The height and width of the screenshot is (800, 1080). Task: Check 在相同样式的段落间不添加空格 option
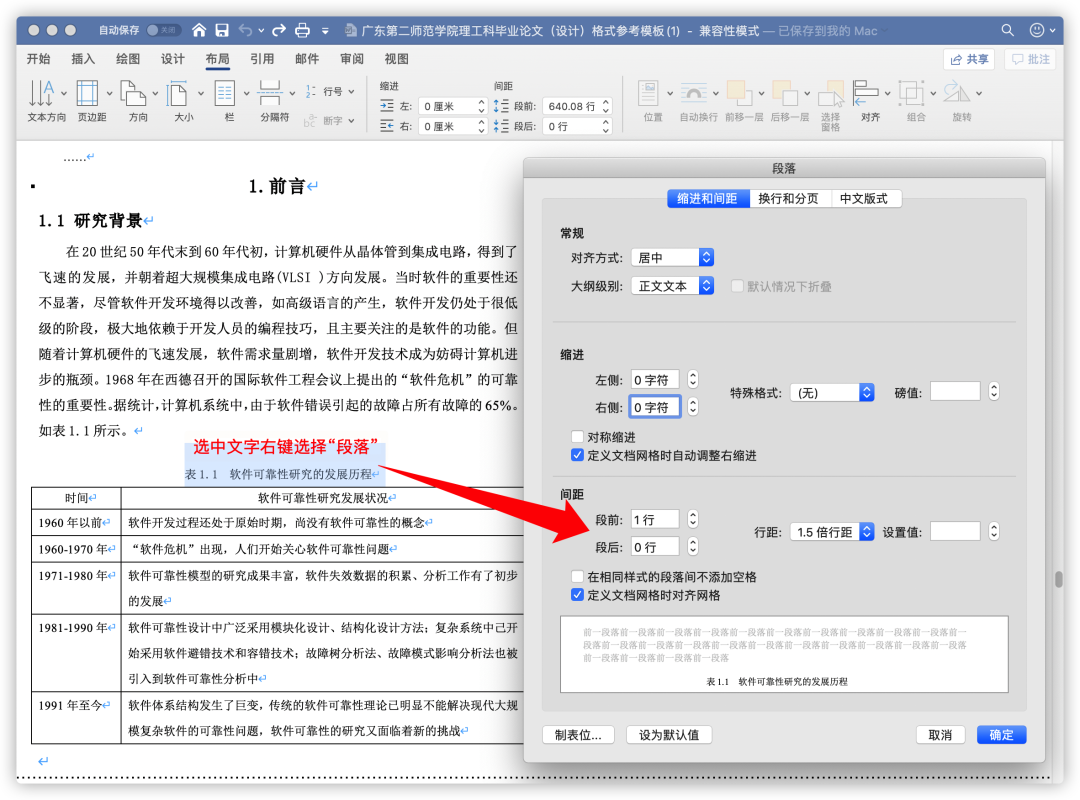pos(577,577)
